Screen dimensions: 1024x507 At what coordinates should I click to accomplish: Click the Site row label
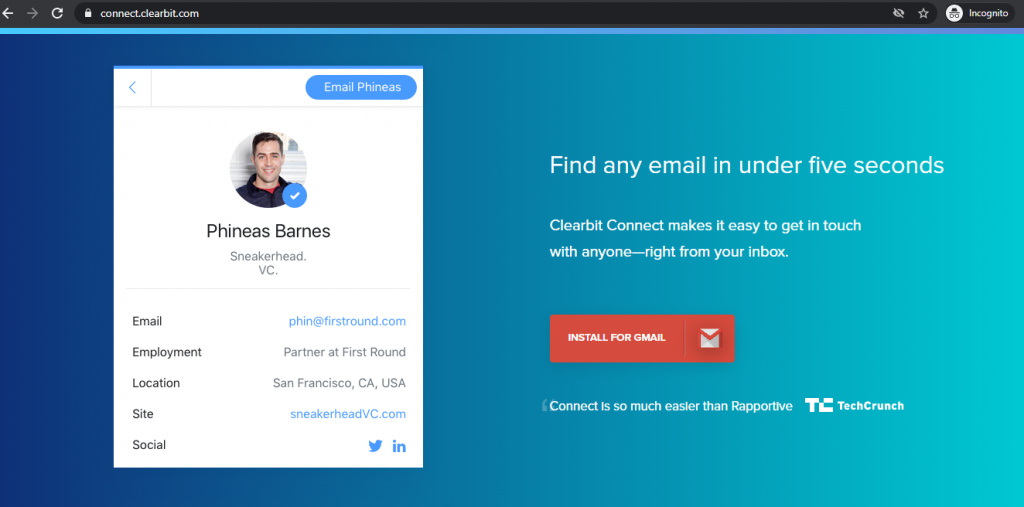coord(142,414)
